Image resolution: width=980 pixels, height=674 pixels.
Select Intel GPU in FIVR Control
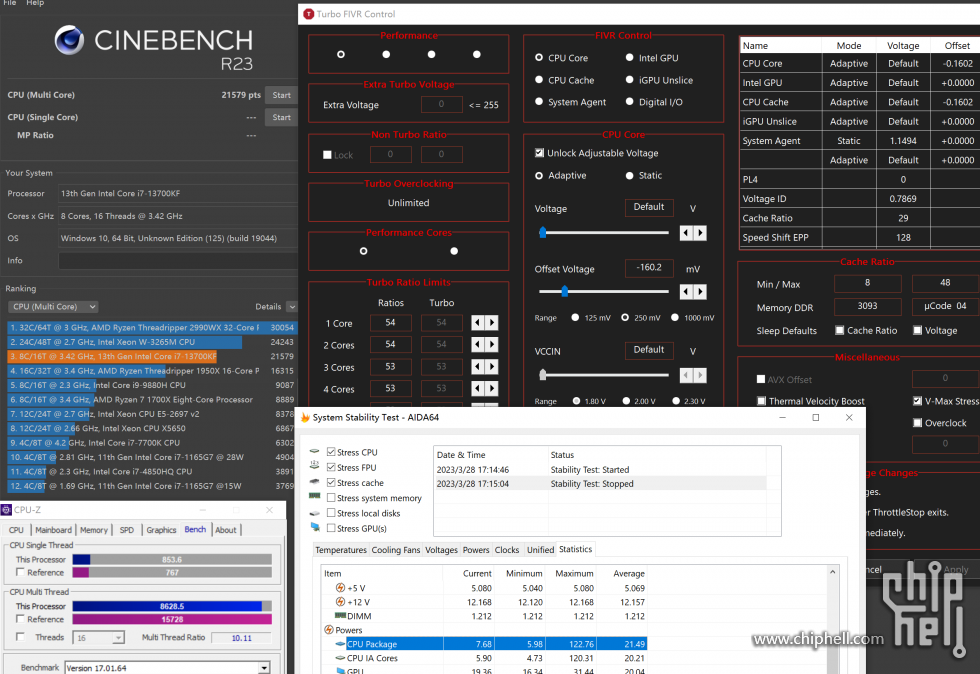click(629, 58)
